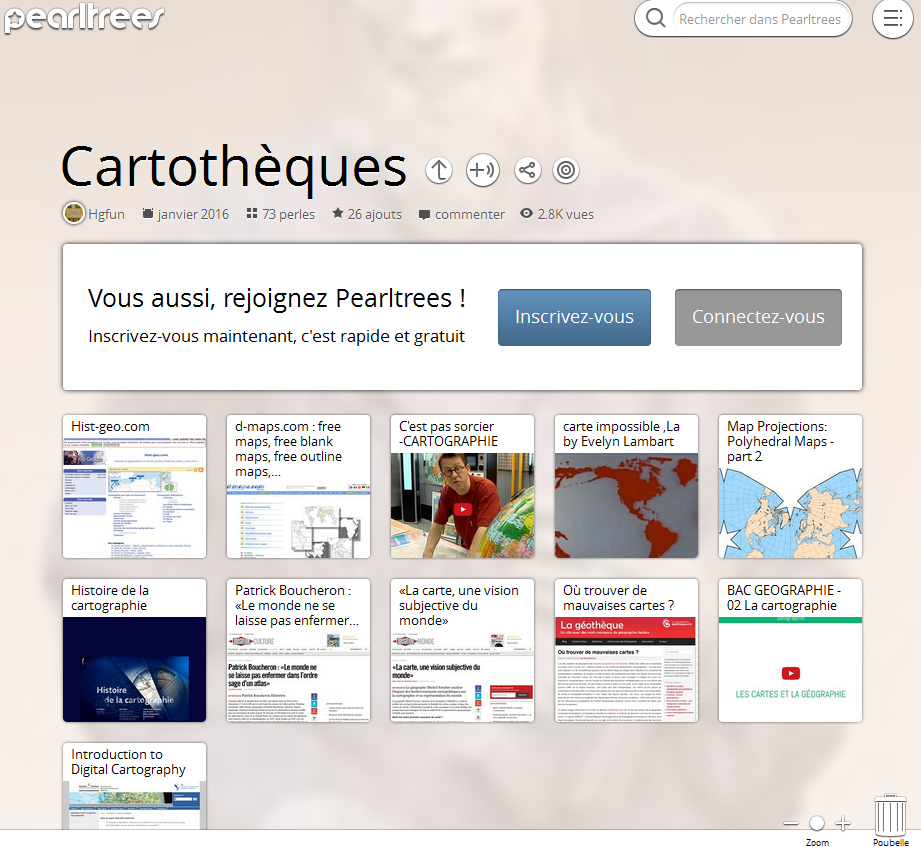Open «La carte, une vision subjective» pearl
The width and height of the screenshot is (921, 847).
[462, 650]
